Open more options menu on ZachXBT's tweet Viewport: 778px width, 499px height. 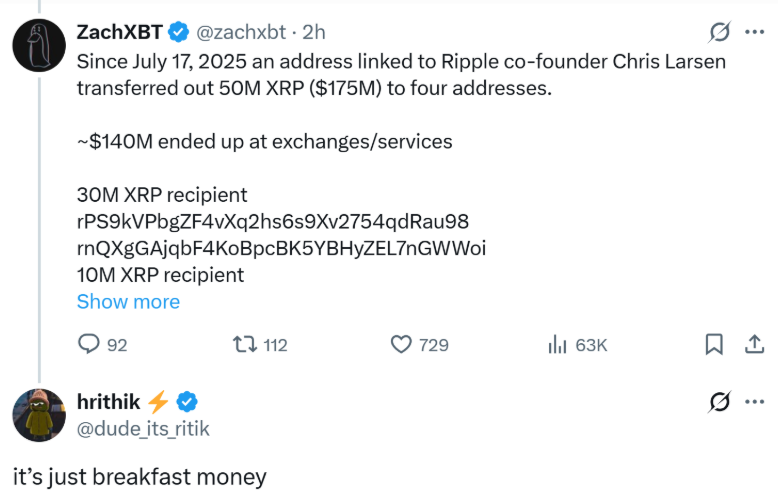click(x=754, y=33)
